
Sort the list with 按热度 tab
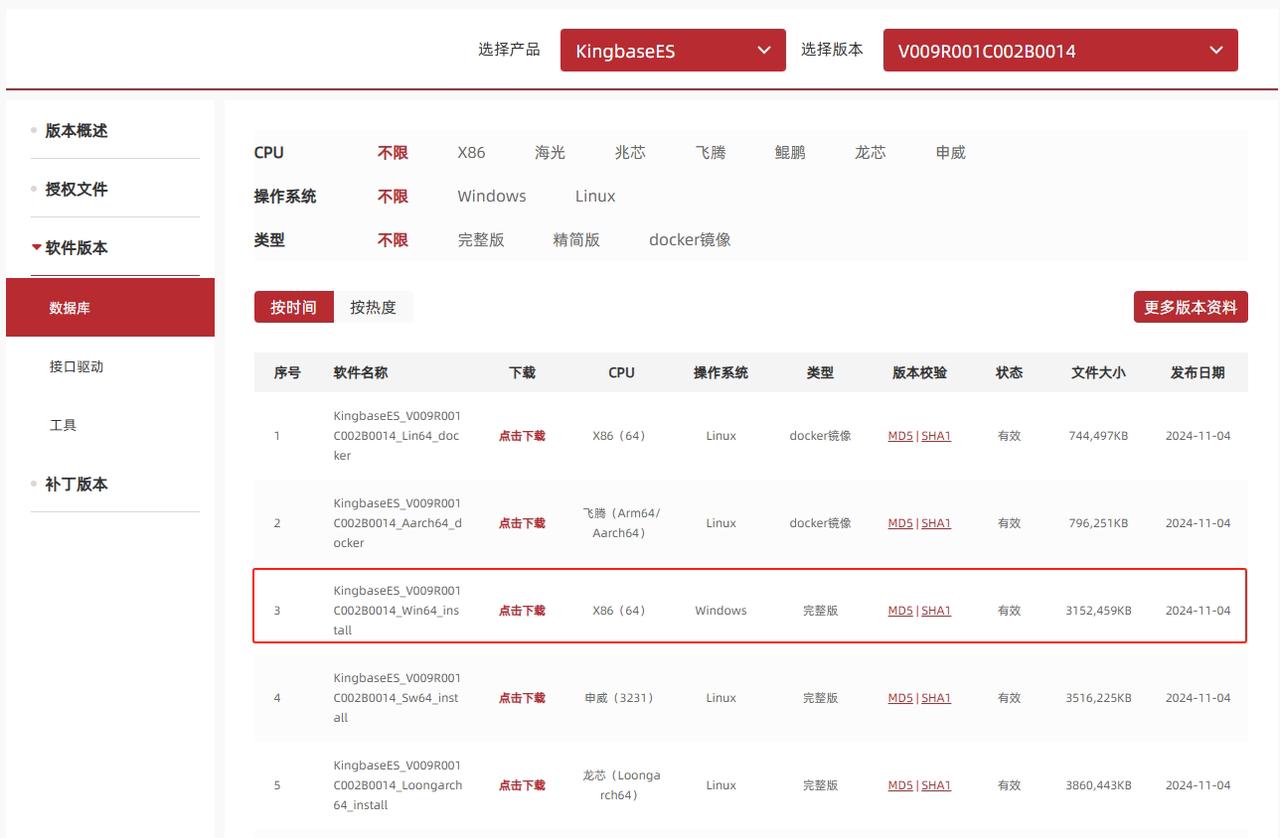(x=373, y=307)
